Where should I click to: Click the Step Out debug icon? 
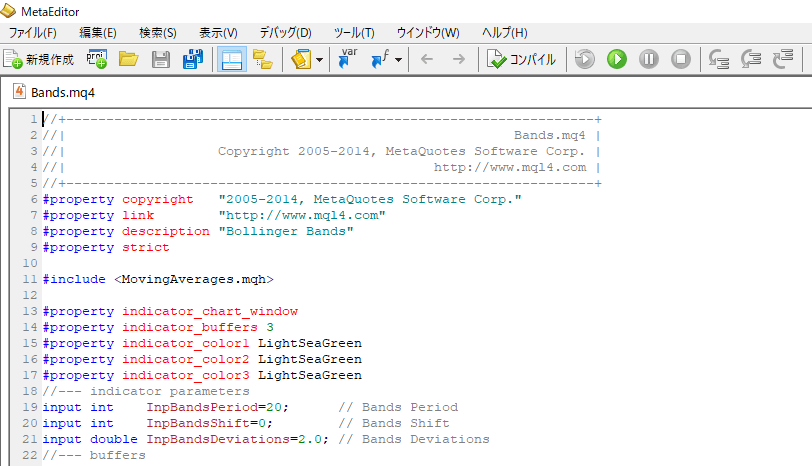(783, 59)
